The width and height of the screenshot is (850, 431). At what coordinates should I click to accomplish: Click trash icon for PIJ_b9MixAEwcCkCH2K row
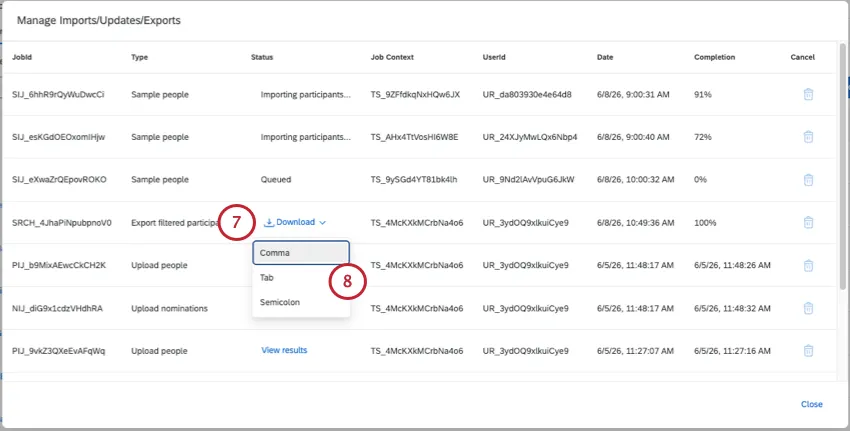tap(808, 265)
